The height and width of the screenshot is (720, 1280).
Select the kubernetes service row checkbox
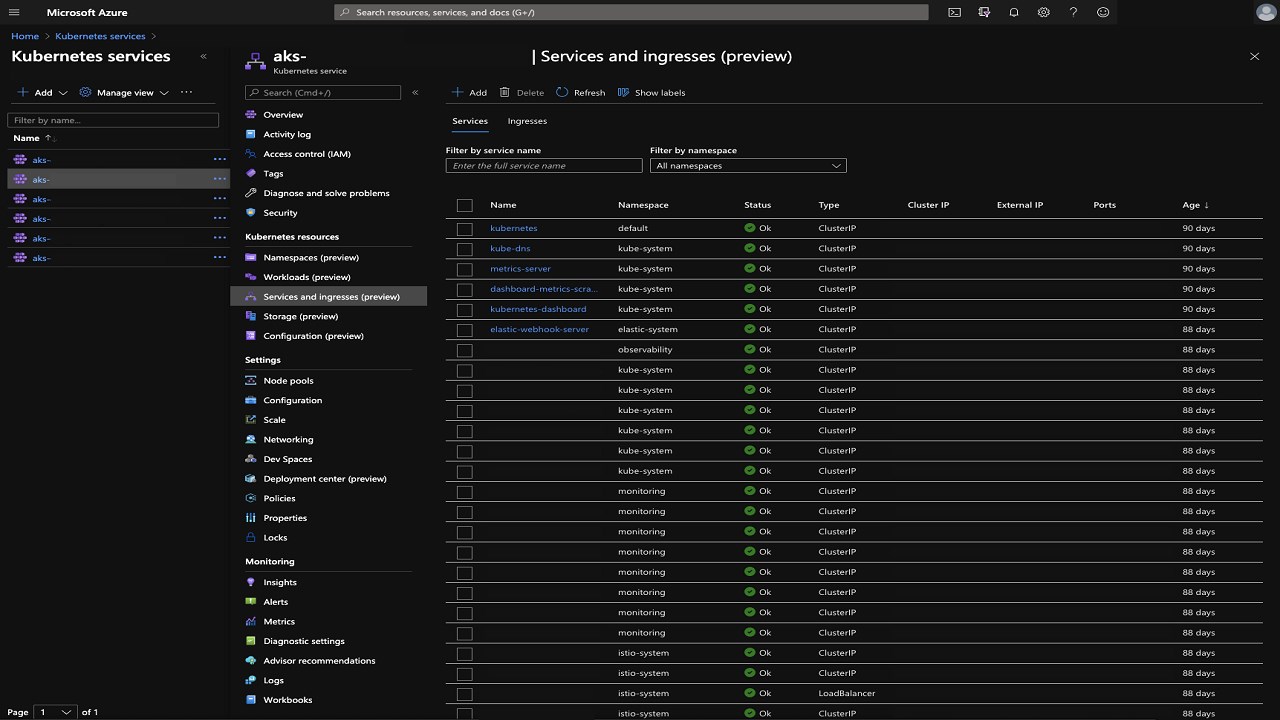pos(464,229)
